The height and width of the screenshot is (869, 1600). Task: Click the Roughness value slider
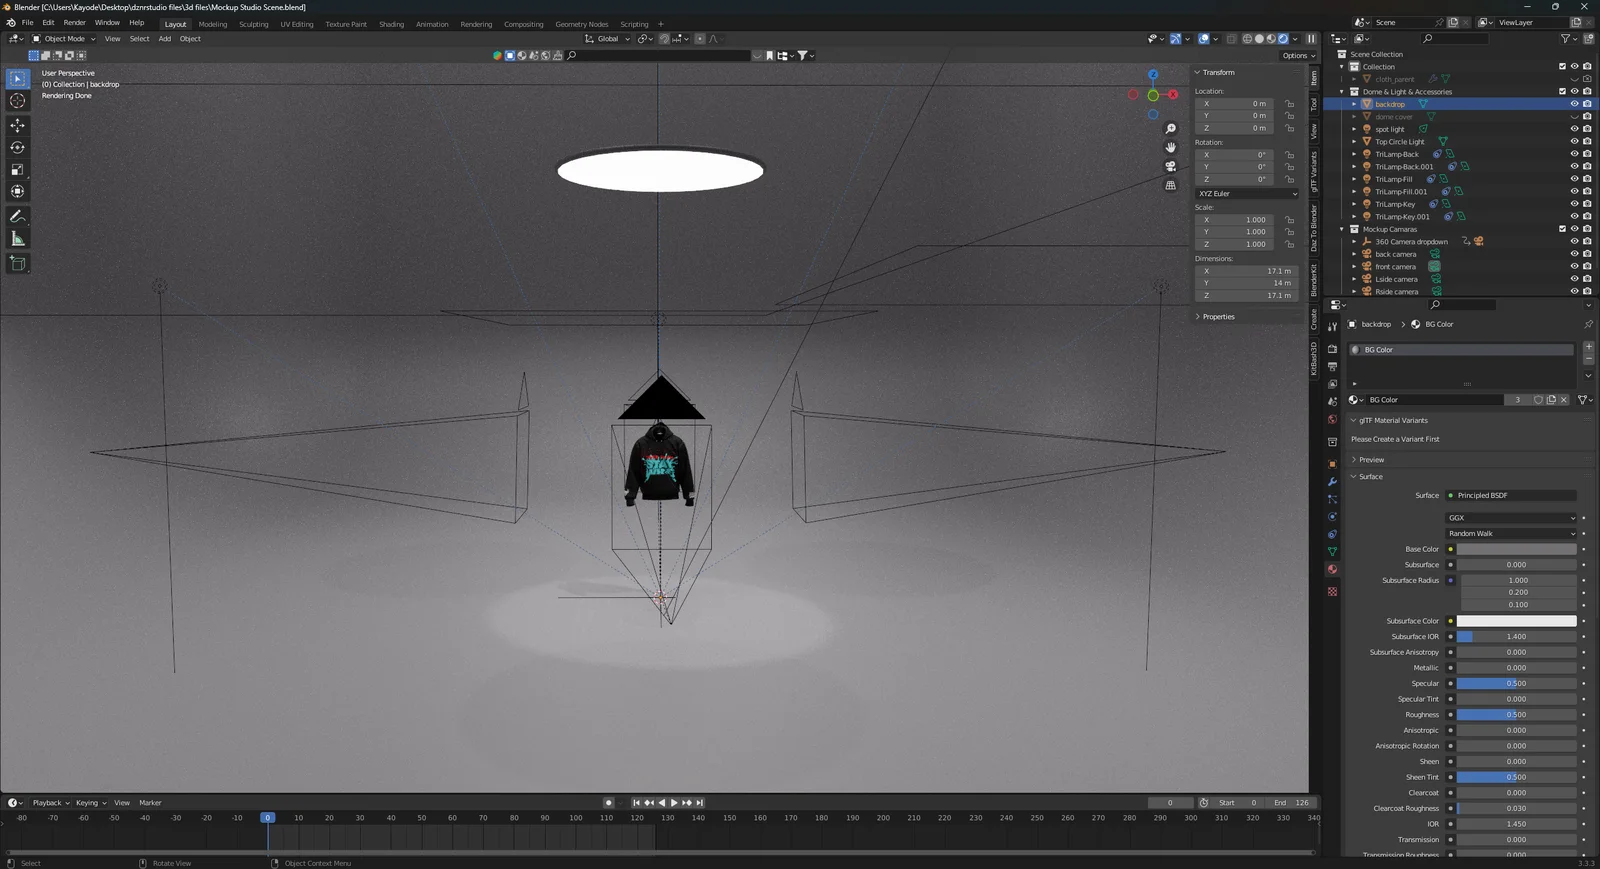pos(1516,715)
